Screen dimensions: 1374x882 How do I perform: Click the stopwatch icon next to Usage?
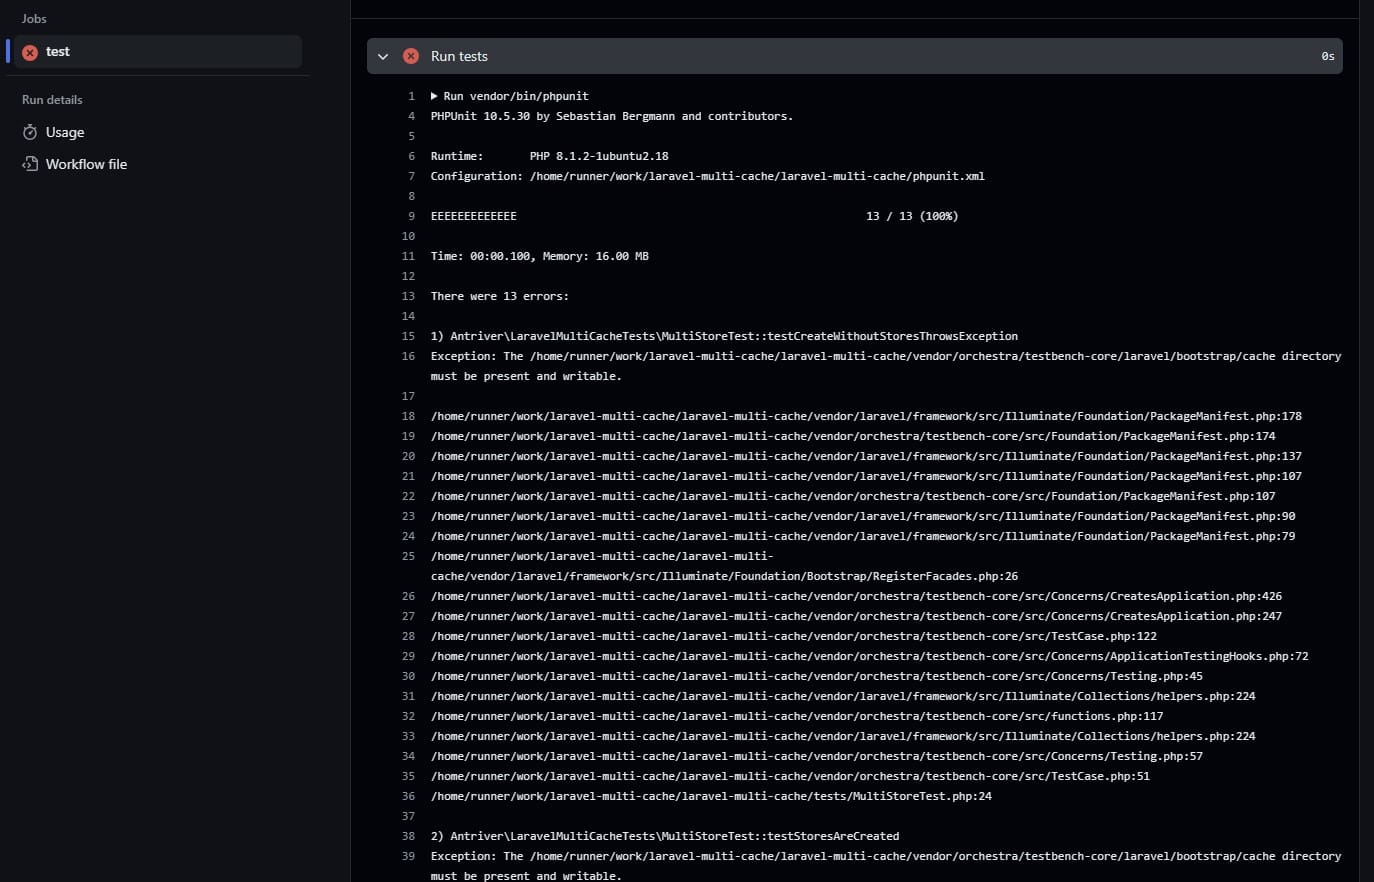pyautogui.click(x=29, y=131)
